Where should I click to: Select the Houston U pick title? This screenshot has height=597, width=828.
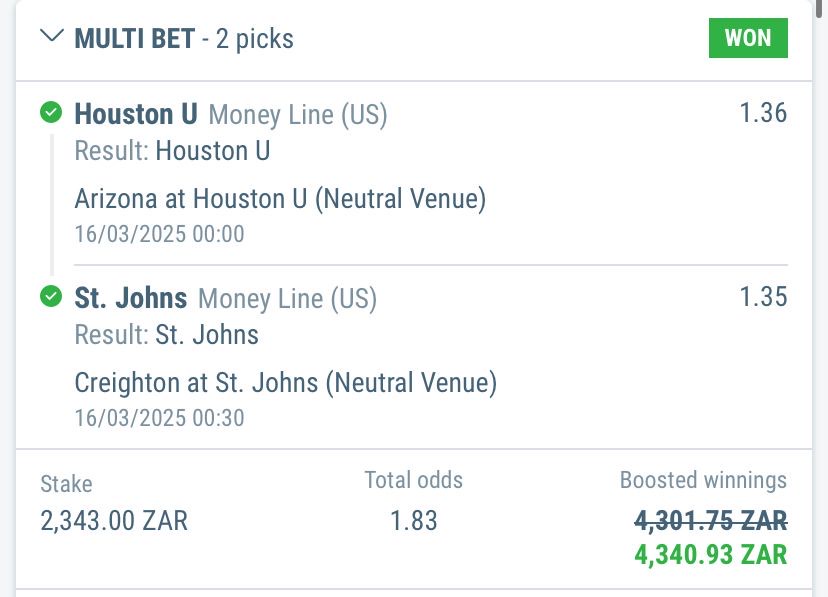pyautogui.click(x=136, y=114)
